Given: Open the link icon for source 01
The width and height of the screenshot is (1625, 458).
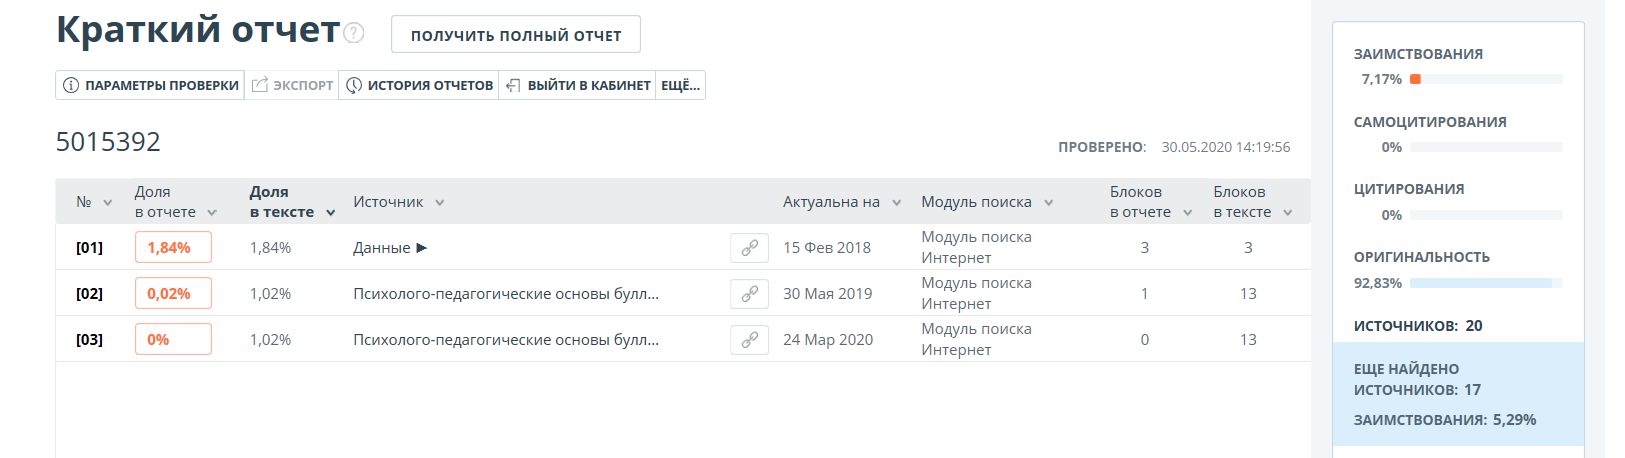Looking at the screenshot, I should 749,248.
